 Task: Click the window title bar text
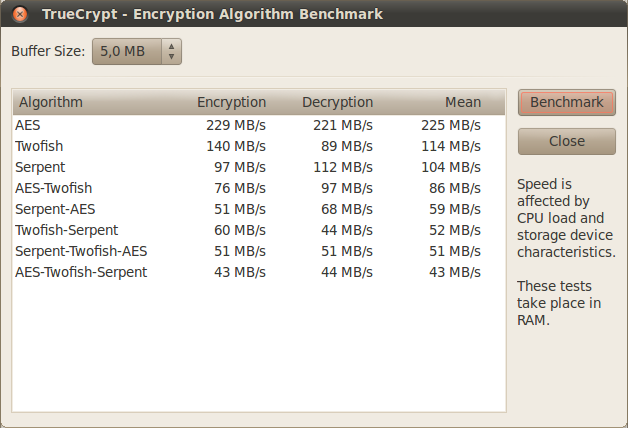(212, 14)
